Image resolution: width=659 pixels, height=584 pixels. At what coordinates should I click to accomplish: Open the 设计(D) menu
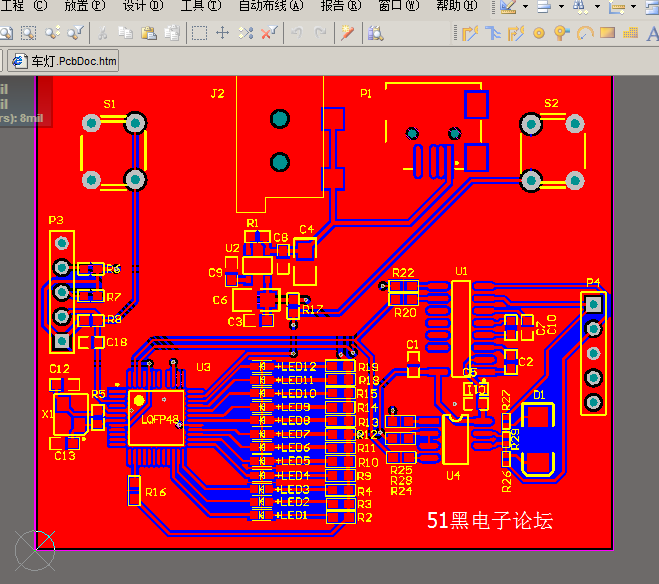143,6
